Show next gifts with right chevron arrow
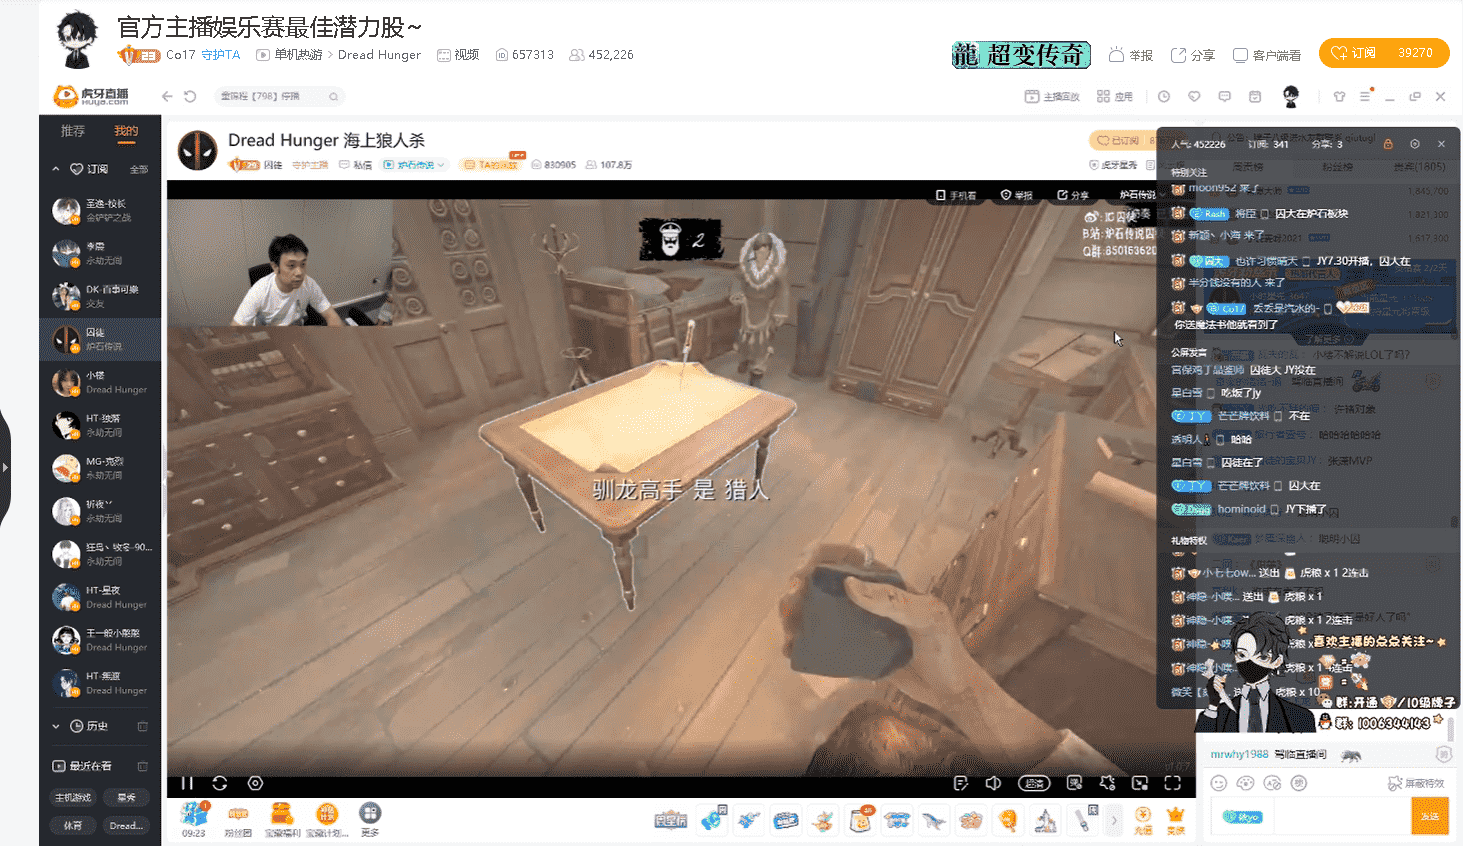This screenshot has width=1463, height=846. tap(1114, 820)
